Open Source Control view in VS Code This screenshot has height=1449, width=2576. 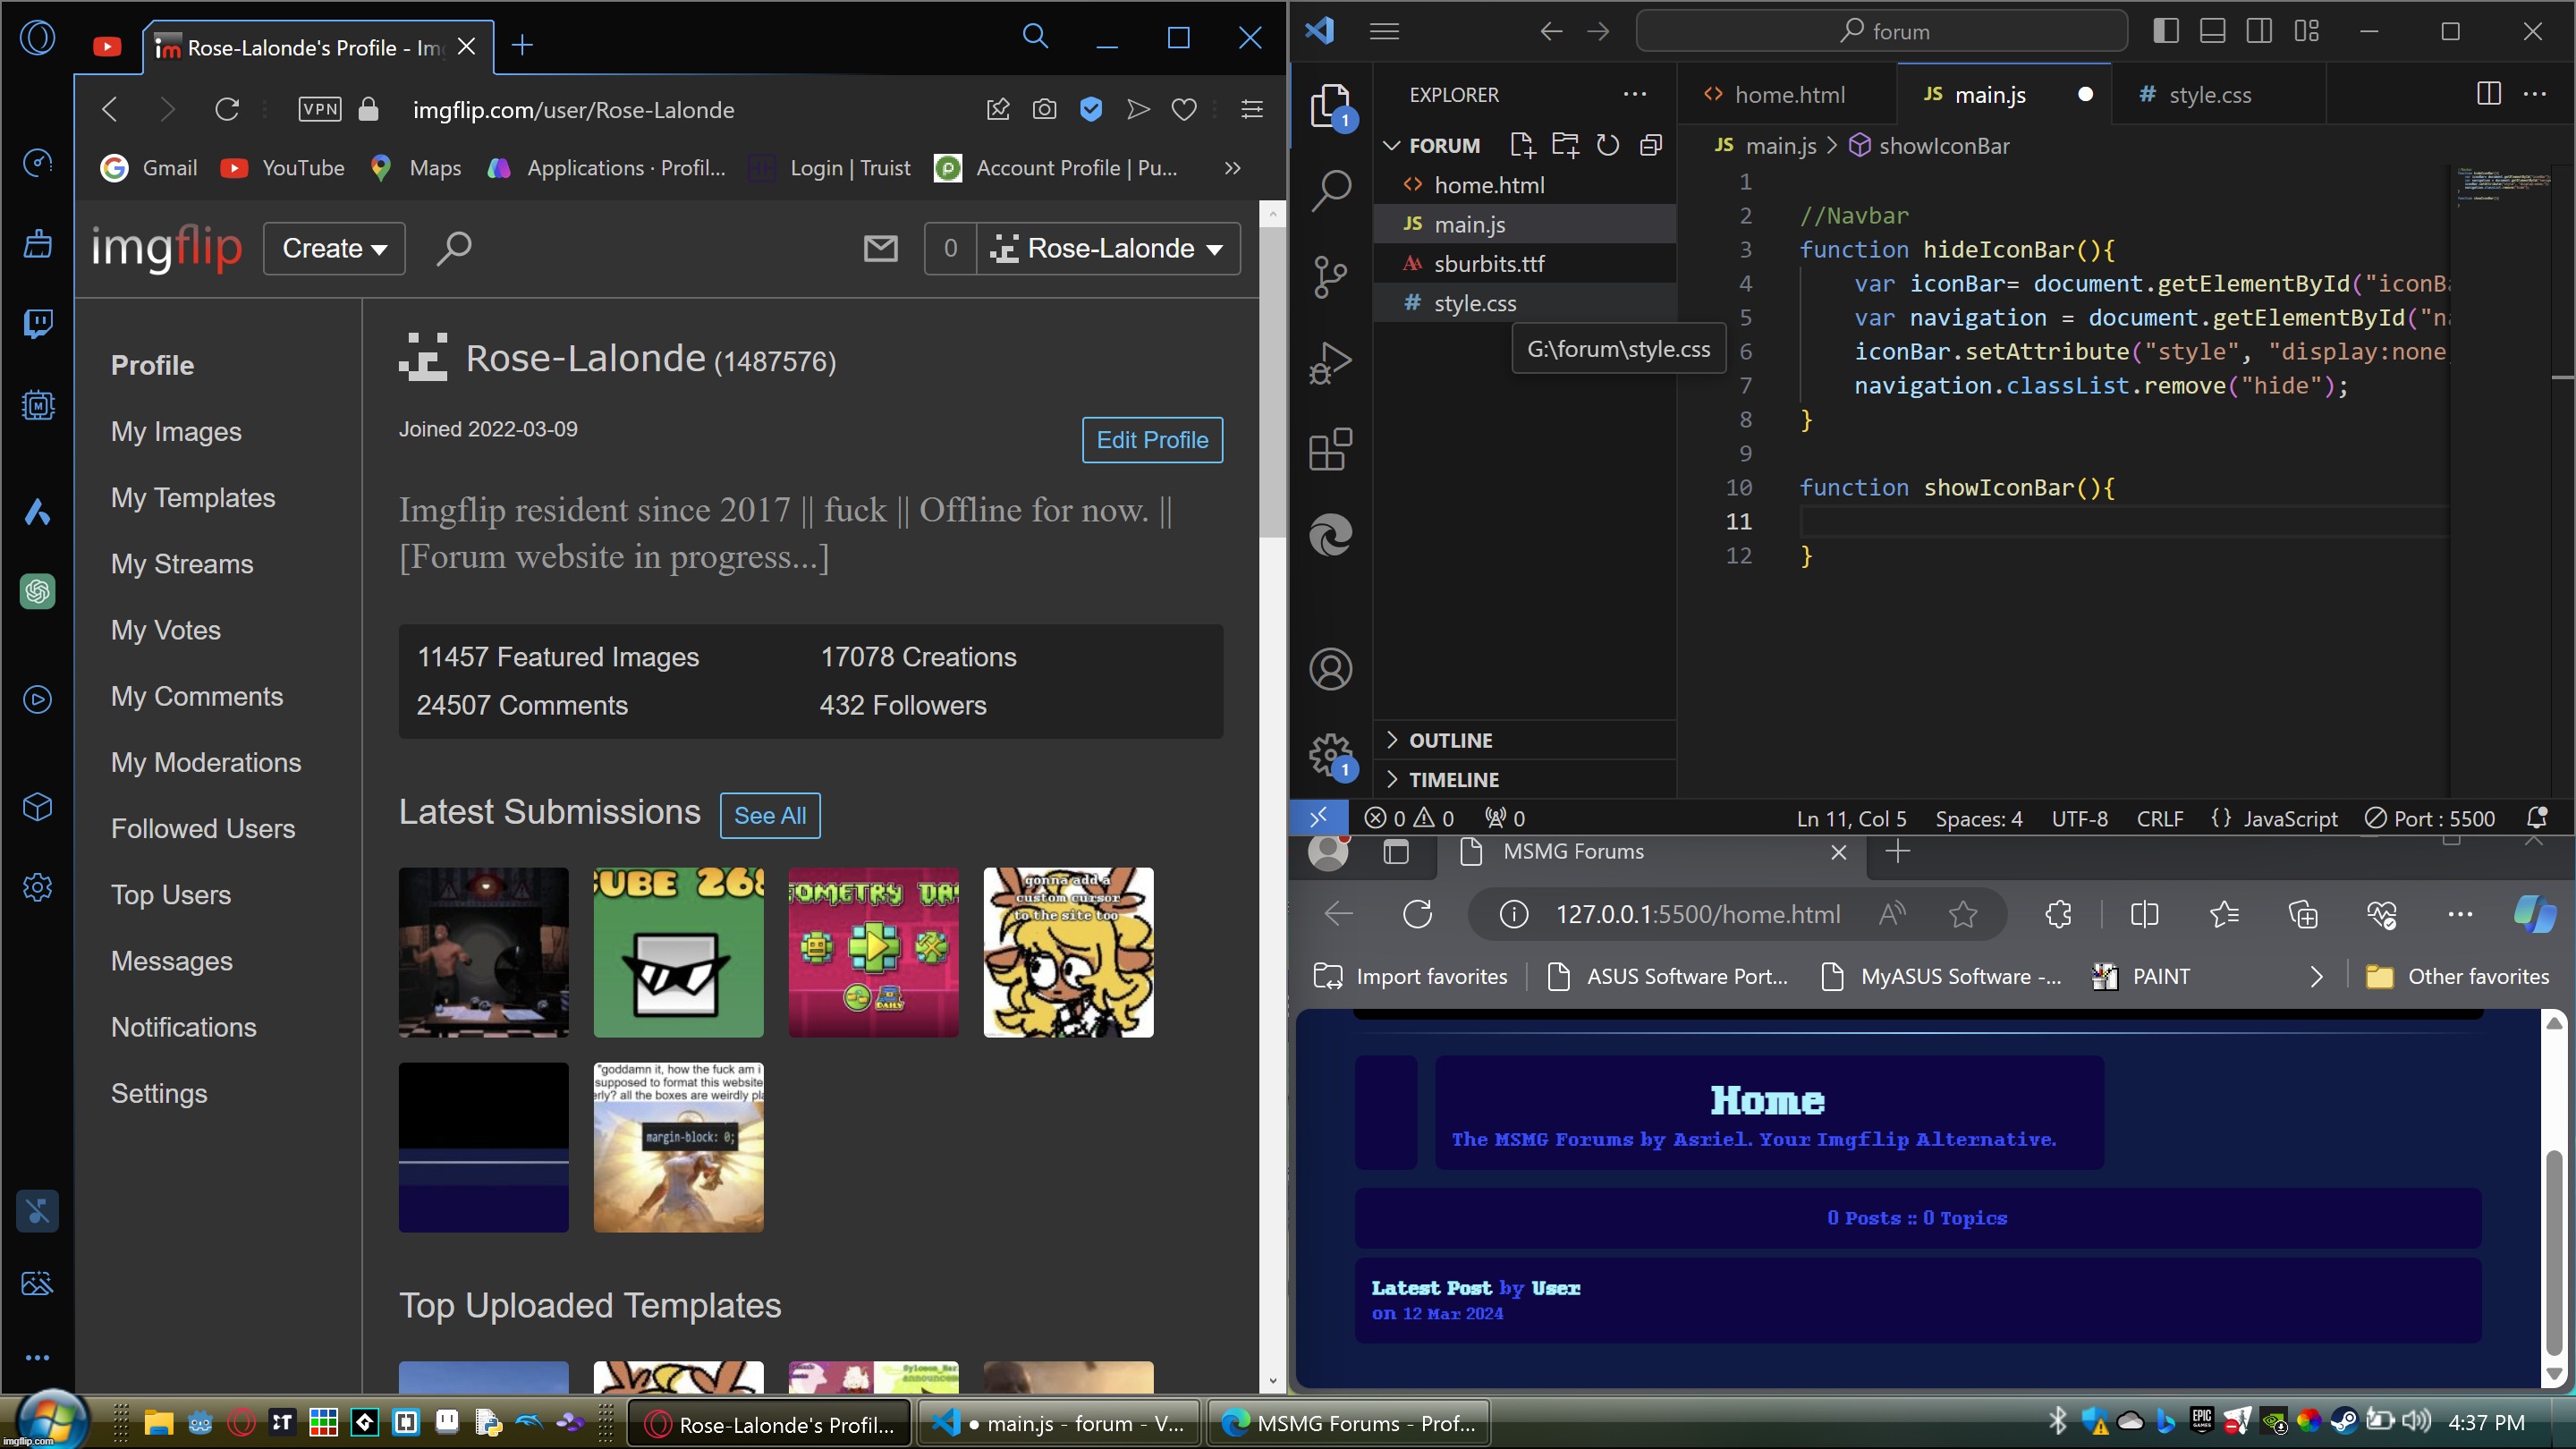(x=1330, y=277)
